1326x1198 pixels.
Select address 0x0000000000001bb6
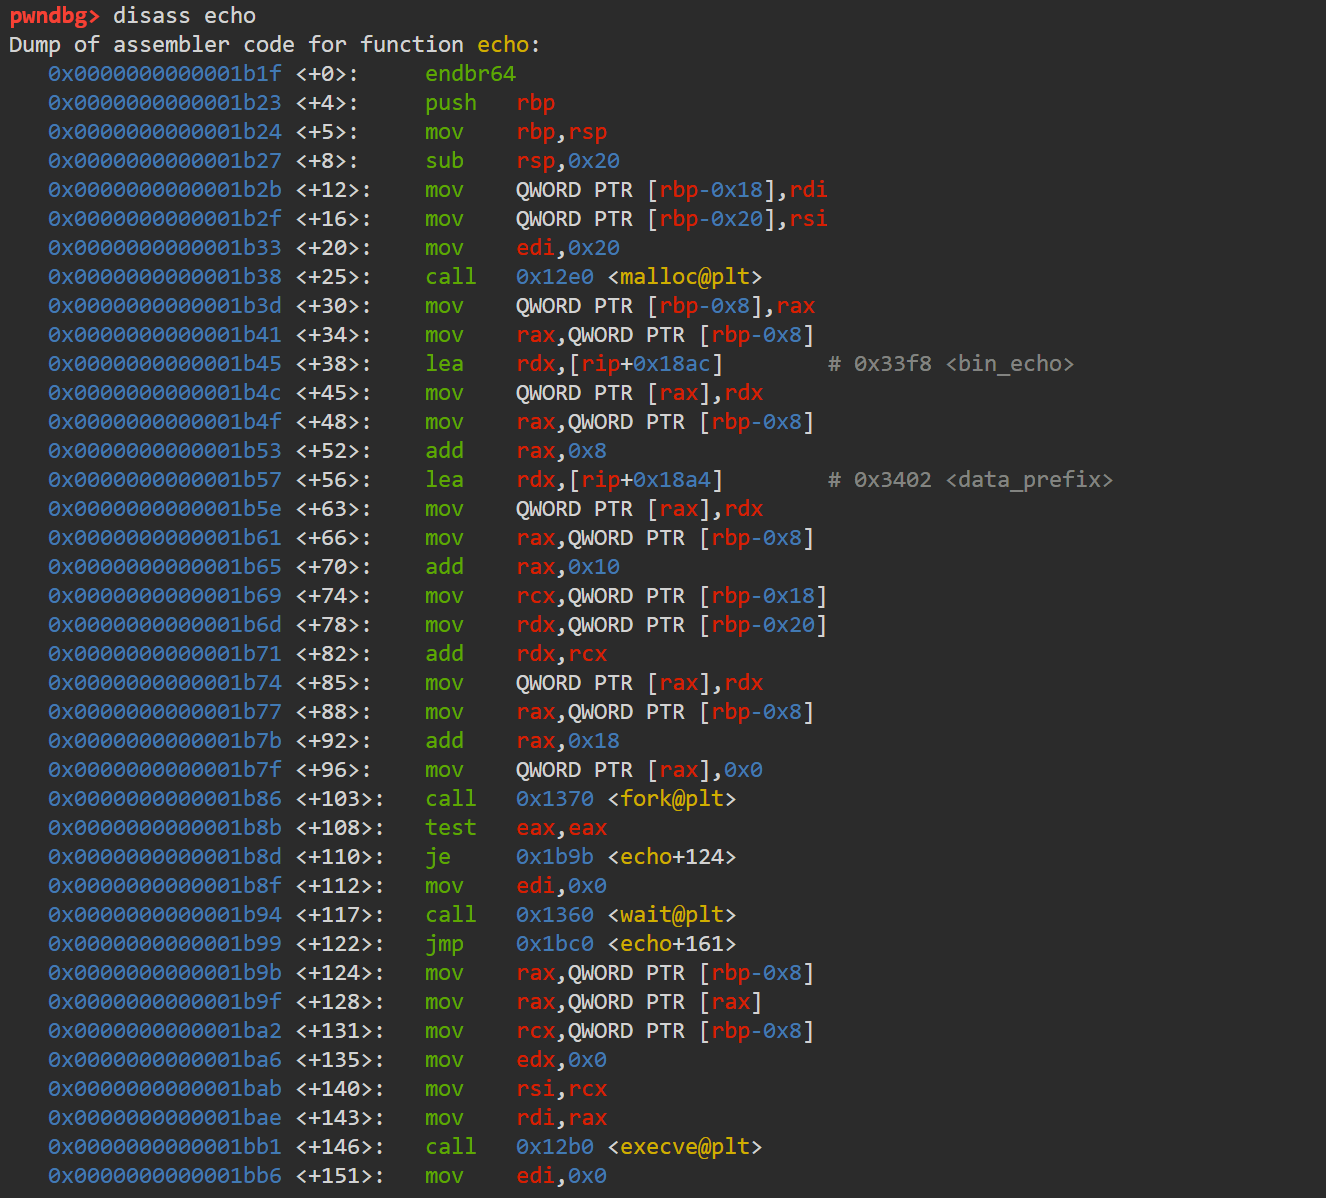[x=165, y=1176]
